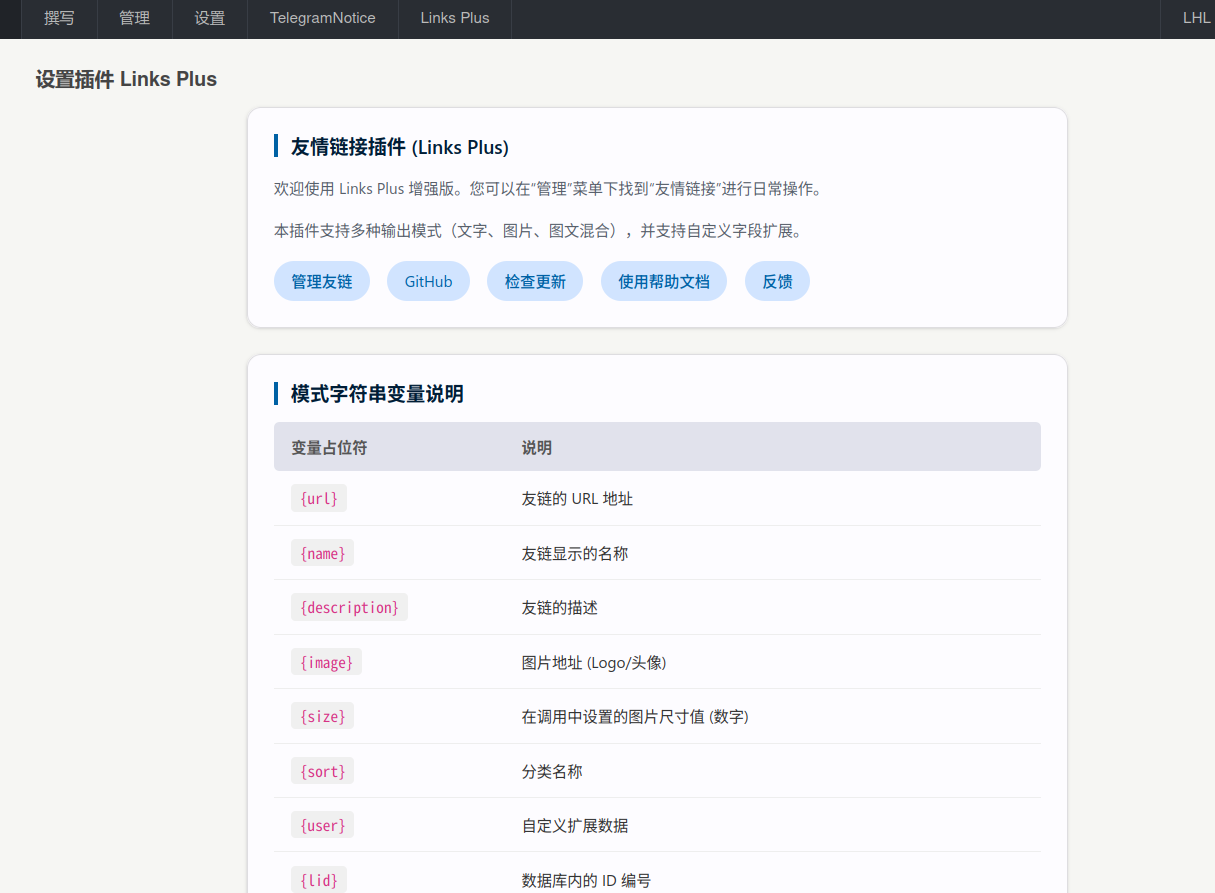Screen dimensions: 1215x893
Task: Open the GitHub link button
Action: pyautogui.click(x=428, y=282)
